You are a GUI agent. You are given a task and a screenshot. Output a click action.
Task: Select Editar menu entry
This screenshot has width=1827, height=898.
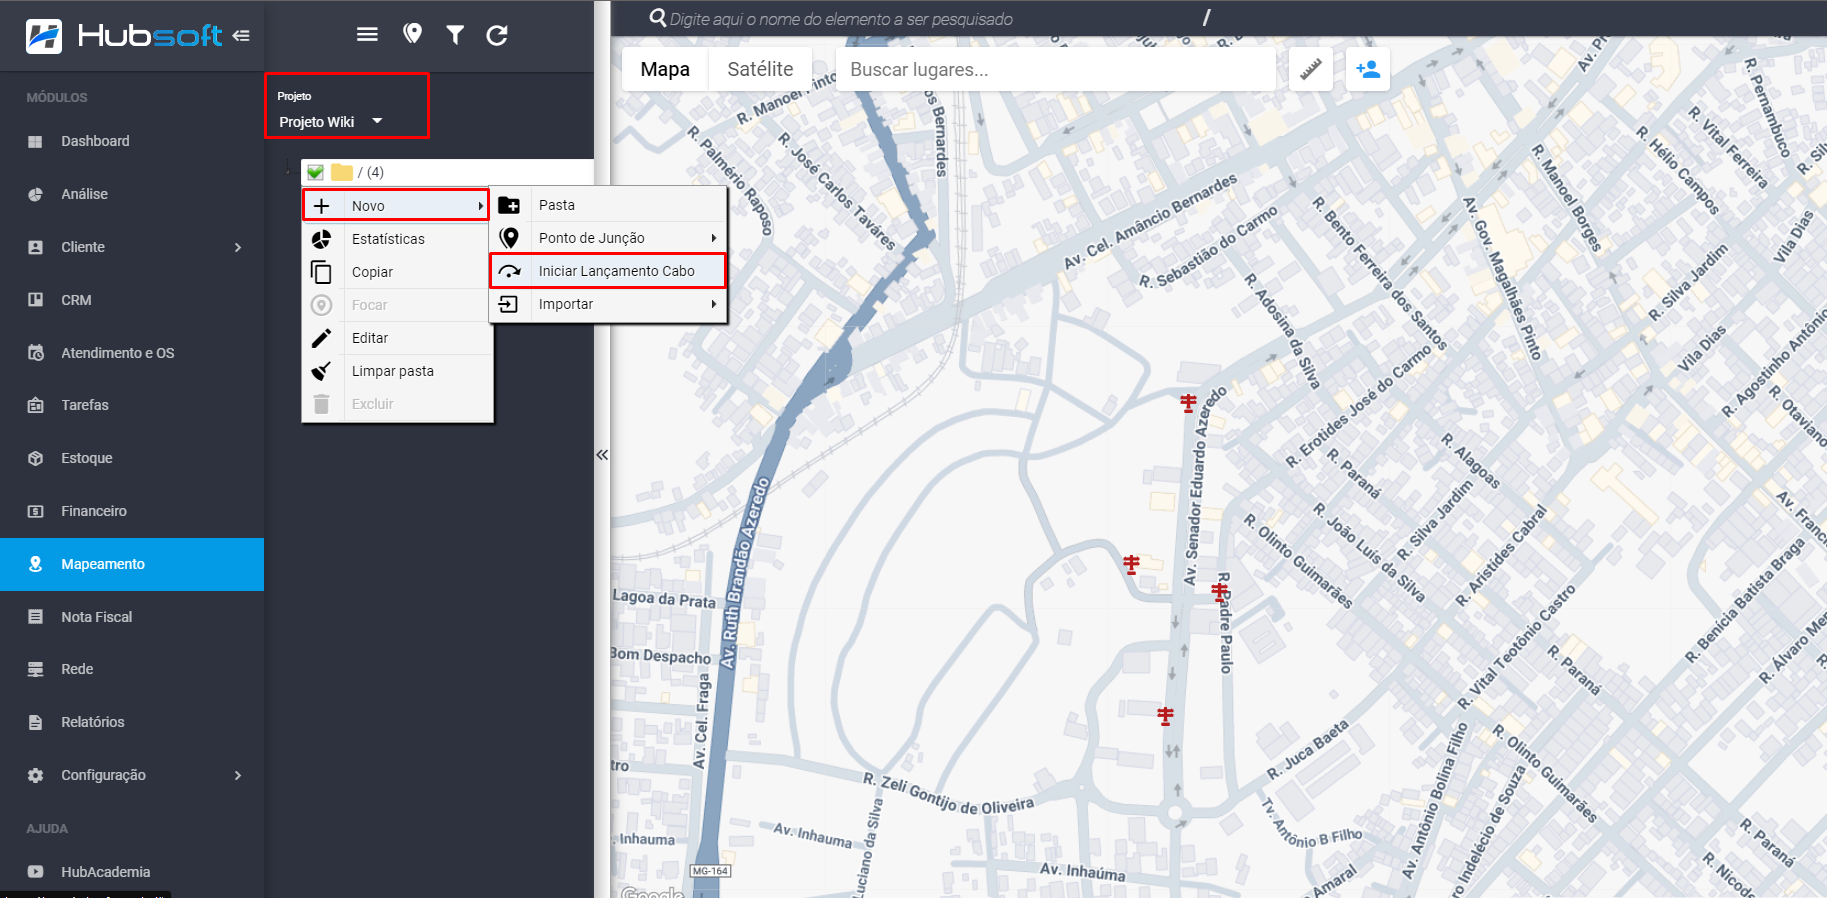click(x=397, y=338)
